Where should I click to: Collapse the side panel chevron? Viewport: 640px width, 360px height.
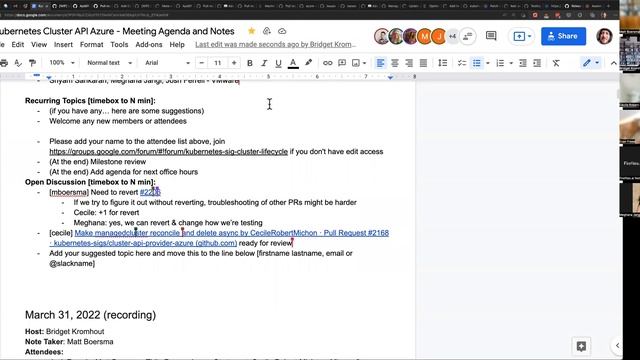pos(617,345)
